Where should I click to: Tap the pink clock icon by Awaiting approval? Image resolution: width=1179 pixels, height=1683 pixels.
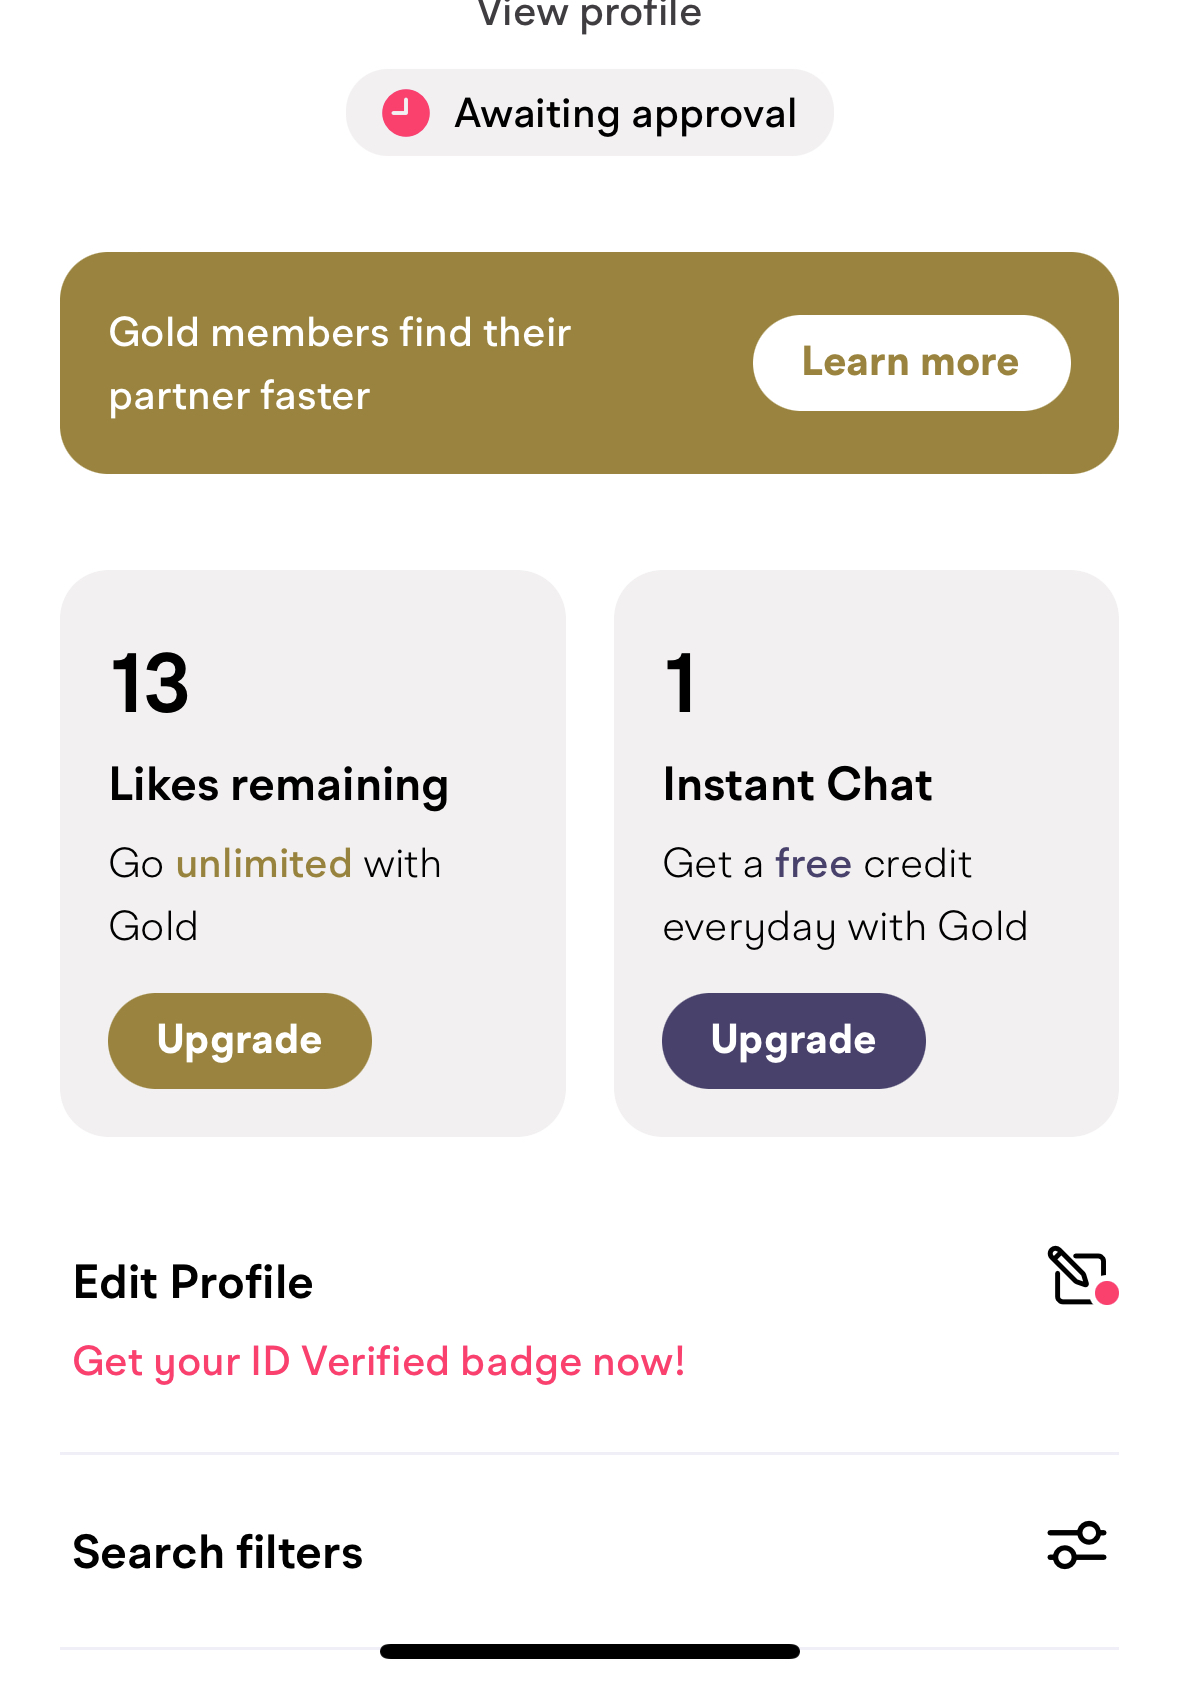tap(406, 113)
